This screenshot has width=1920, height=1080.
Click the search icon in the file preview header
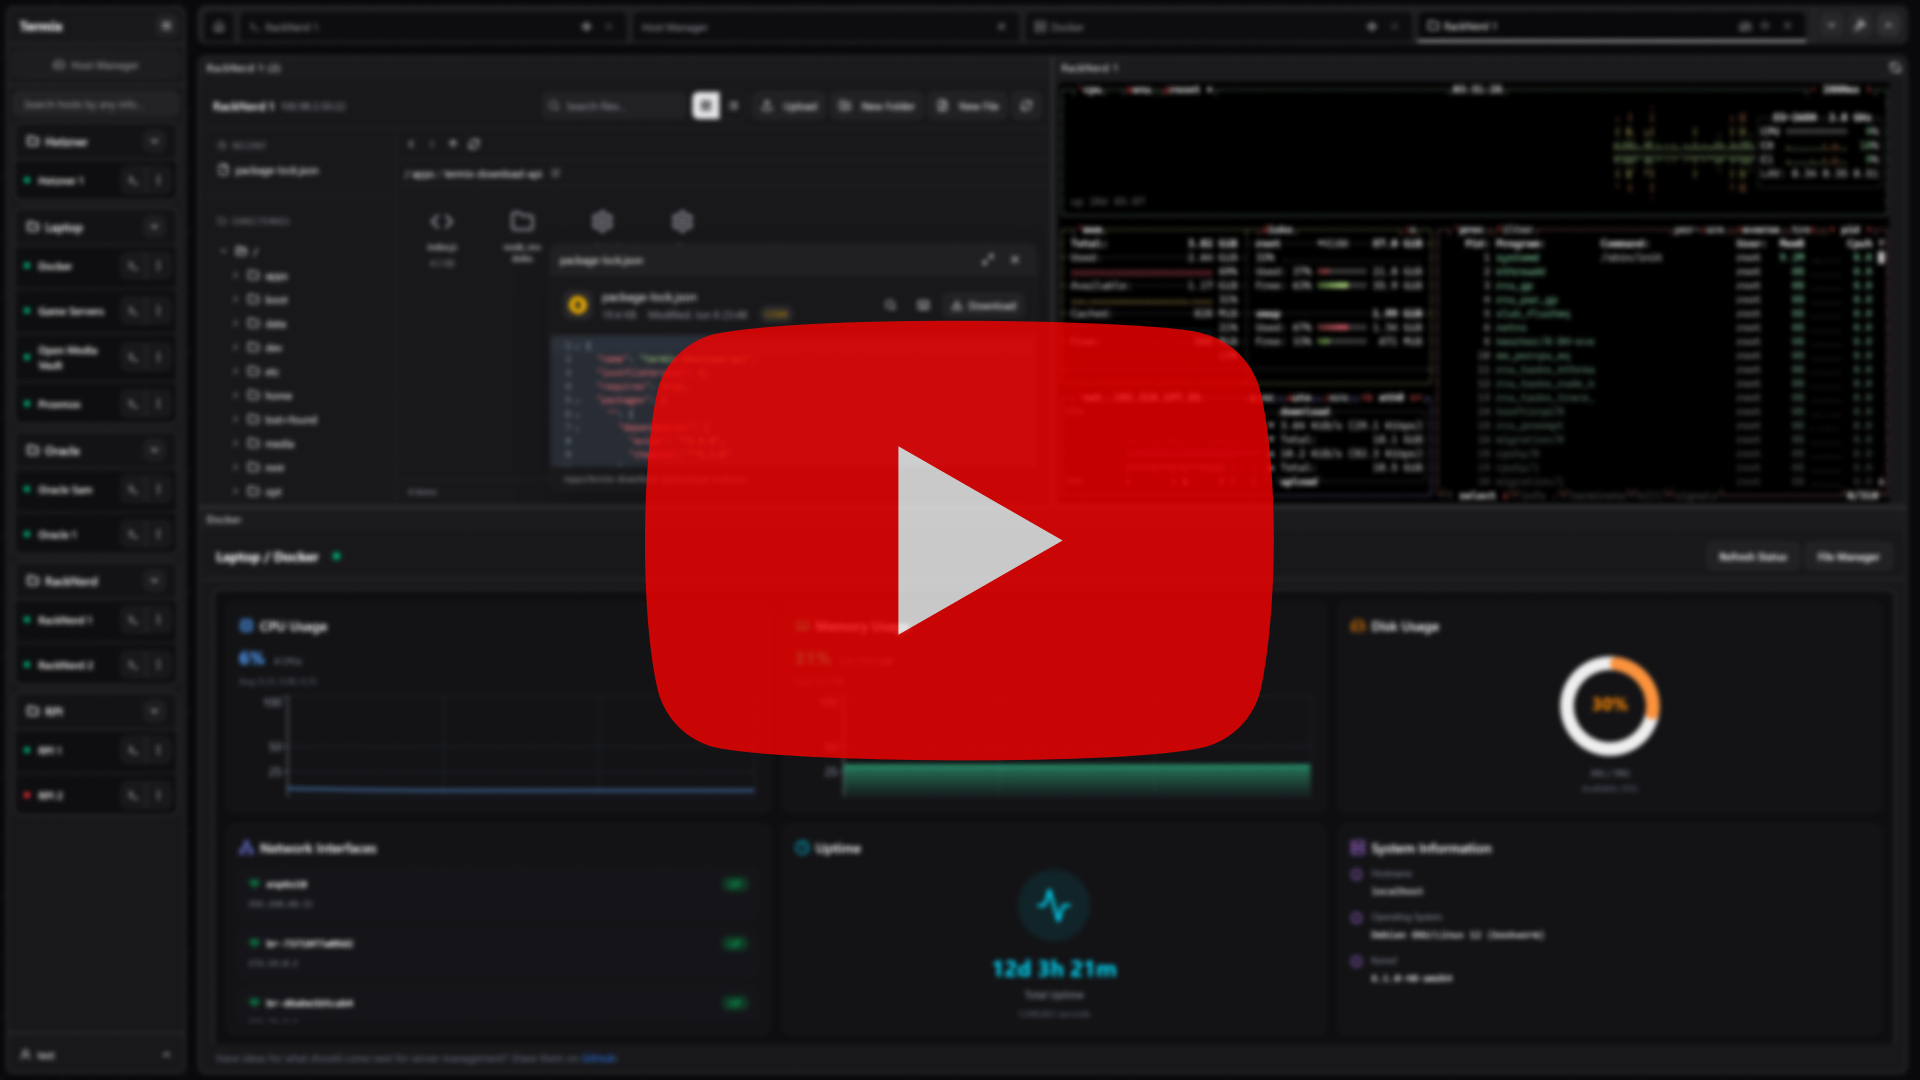click(890, 305)
